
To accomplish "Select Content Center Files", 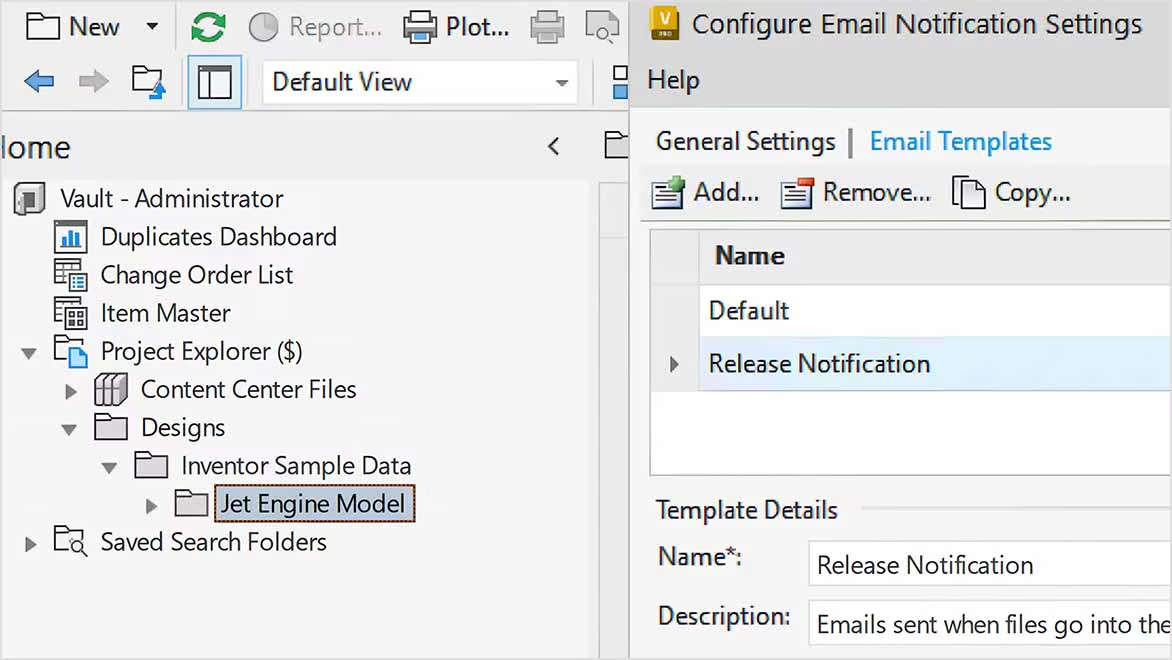I will click(x=248, y=389).
